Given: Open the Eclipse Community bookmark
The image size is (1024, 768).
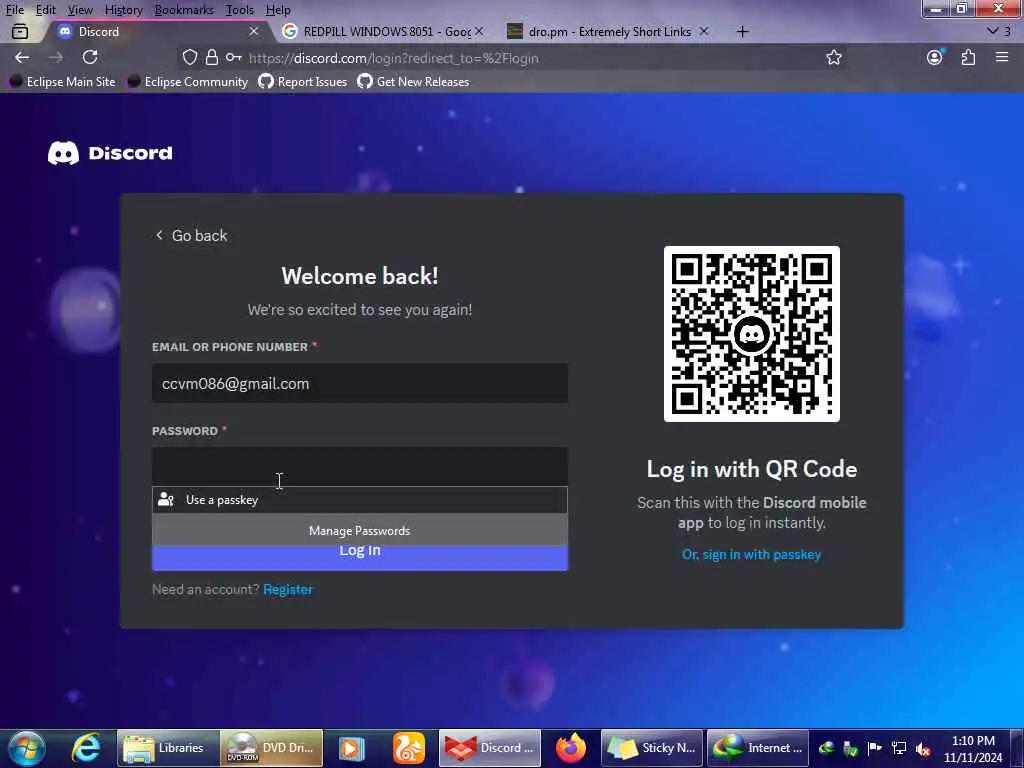Looking at the screenshot, I should click(x=188, y=82).
